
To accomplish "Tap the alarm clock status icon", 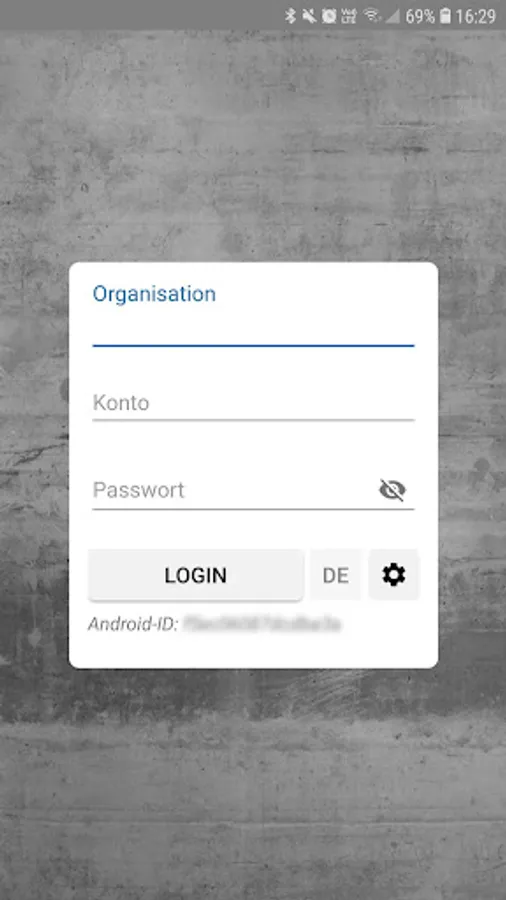I will pos(329,16).
